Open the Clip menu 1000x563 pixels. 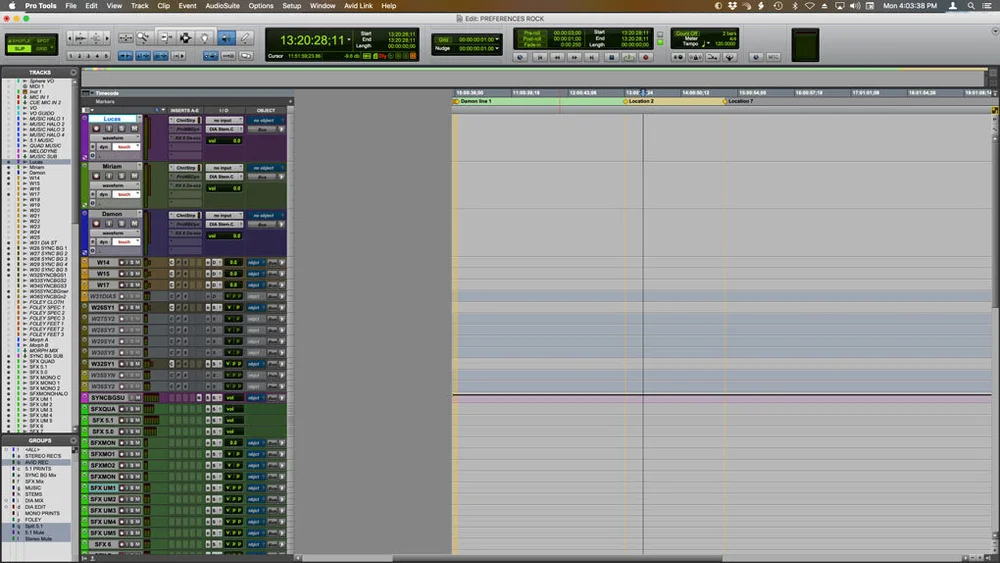[163, 6]
